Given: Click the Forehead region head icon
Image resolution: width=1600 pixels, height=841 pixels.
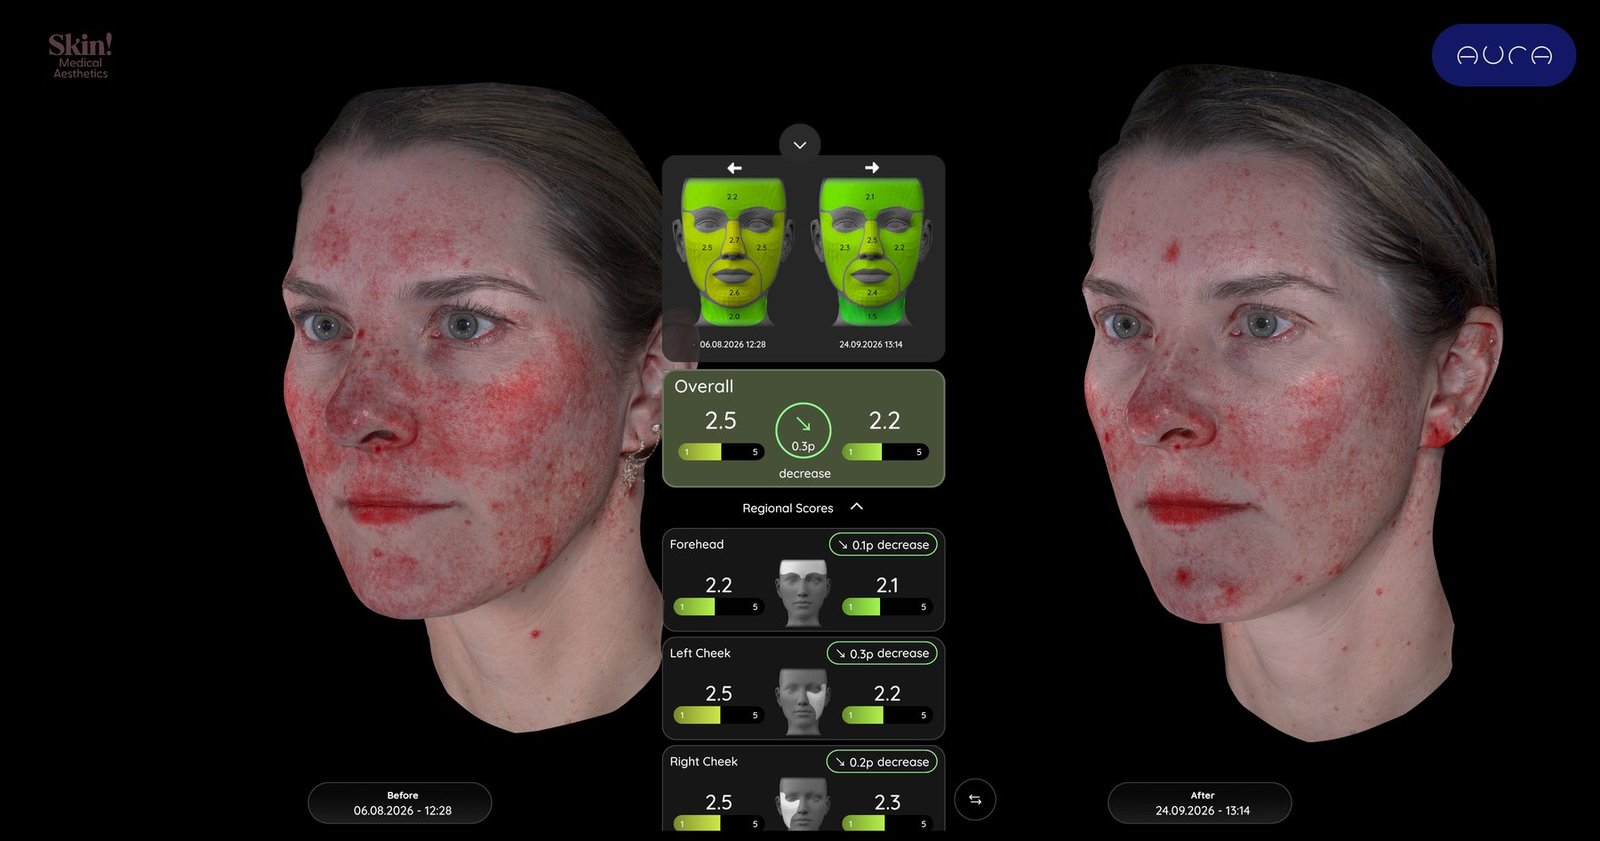Looking at the screenshot, I should tap(803, 593).
